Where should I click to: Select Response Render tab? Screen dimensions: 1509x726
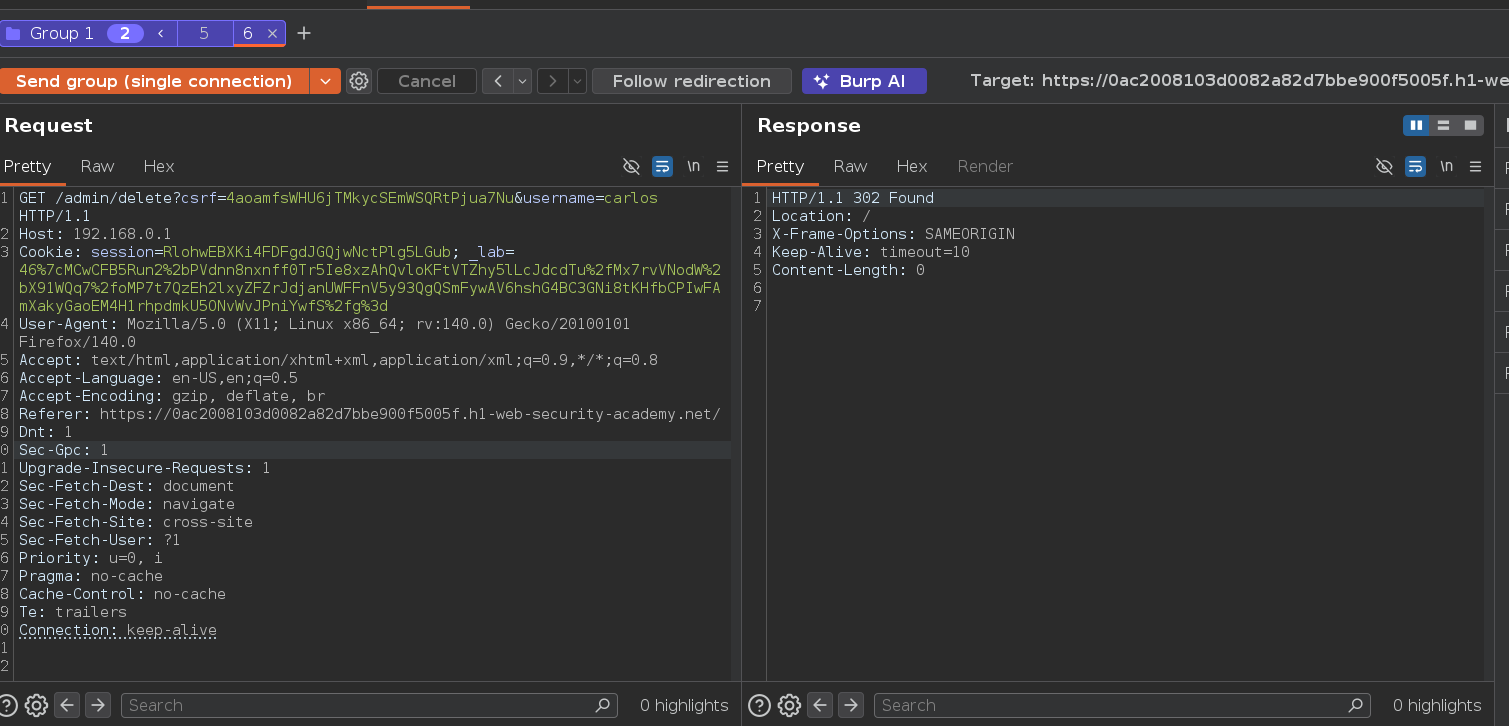pos(985,166)
